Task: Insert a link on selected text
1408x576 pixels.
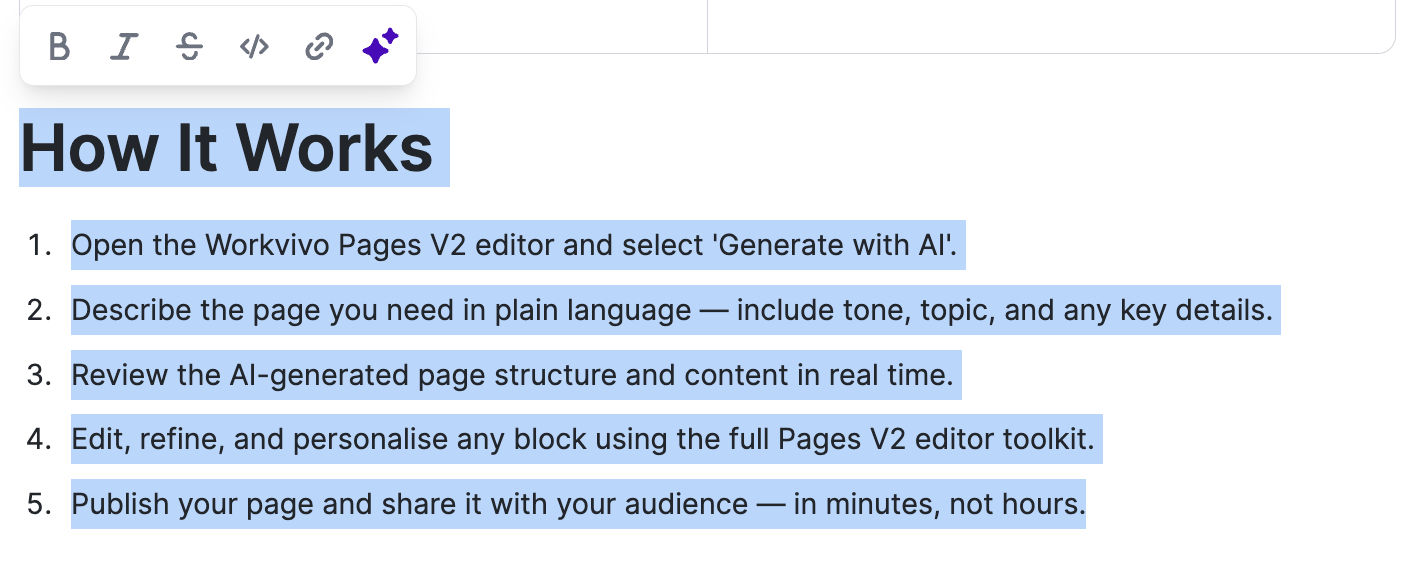Action: [x=318, y=46]
